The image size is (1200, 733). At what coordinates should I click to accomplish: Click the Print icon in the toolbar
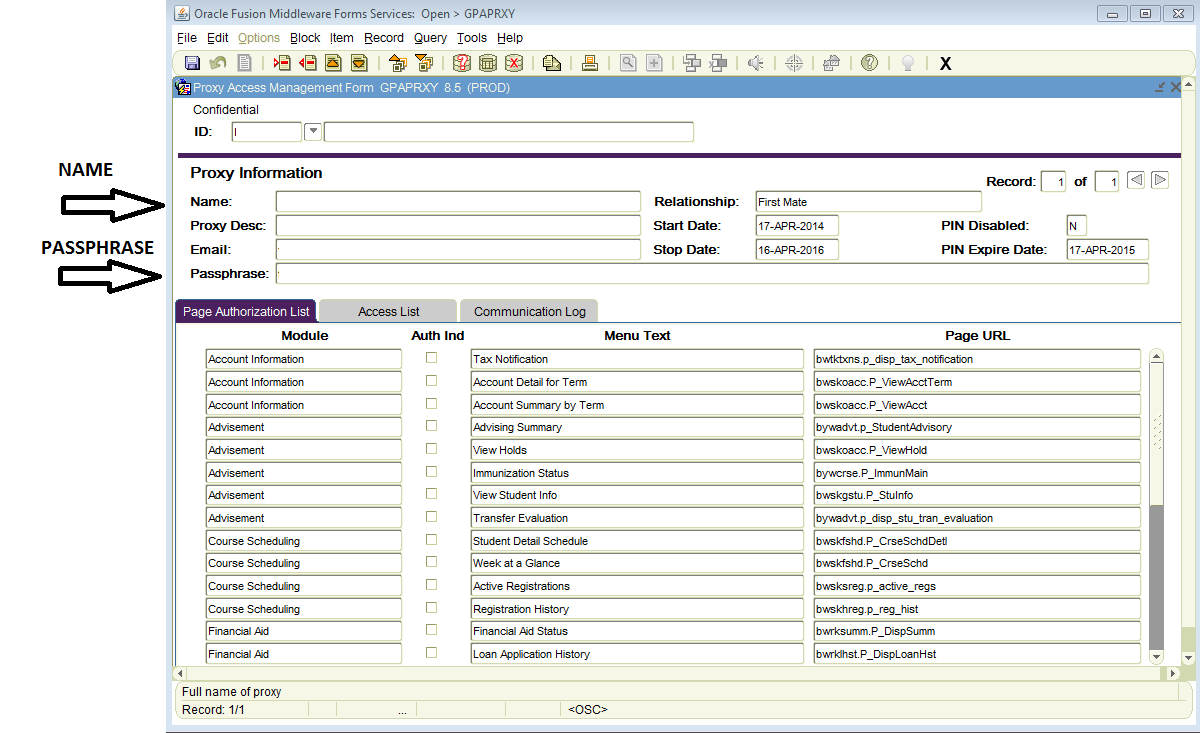pyautogui.click(x=590, y=63)
